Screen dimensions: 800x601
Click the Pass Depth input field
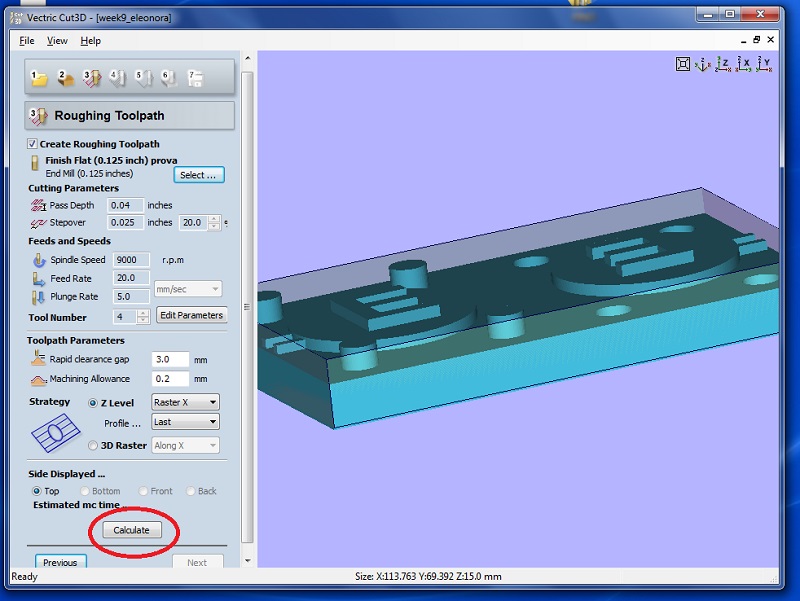[x=125, y=205]
